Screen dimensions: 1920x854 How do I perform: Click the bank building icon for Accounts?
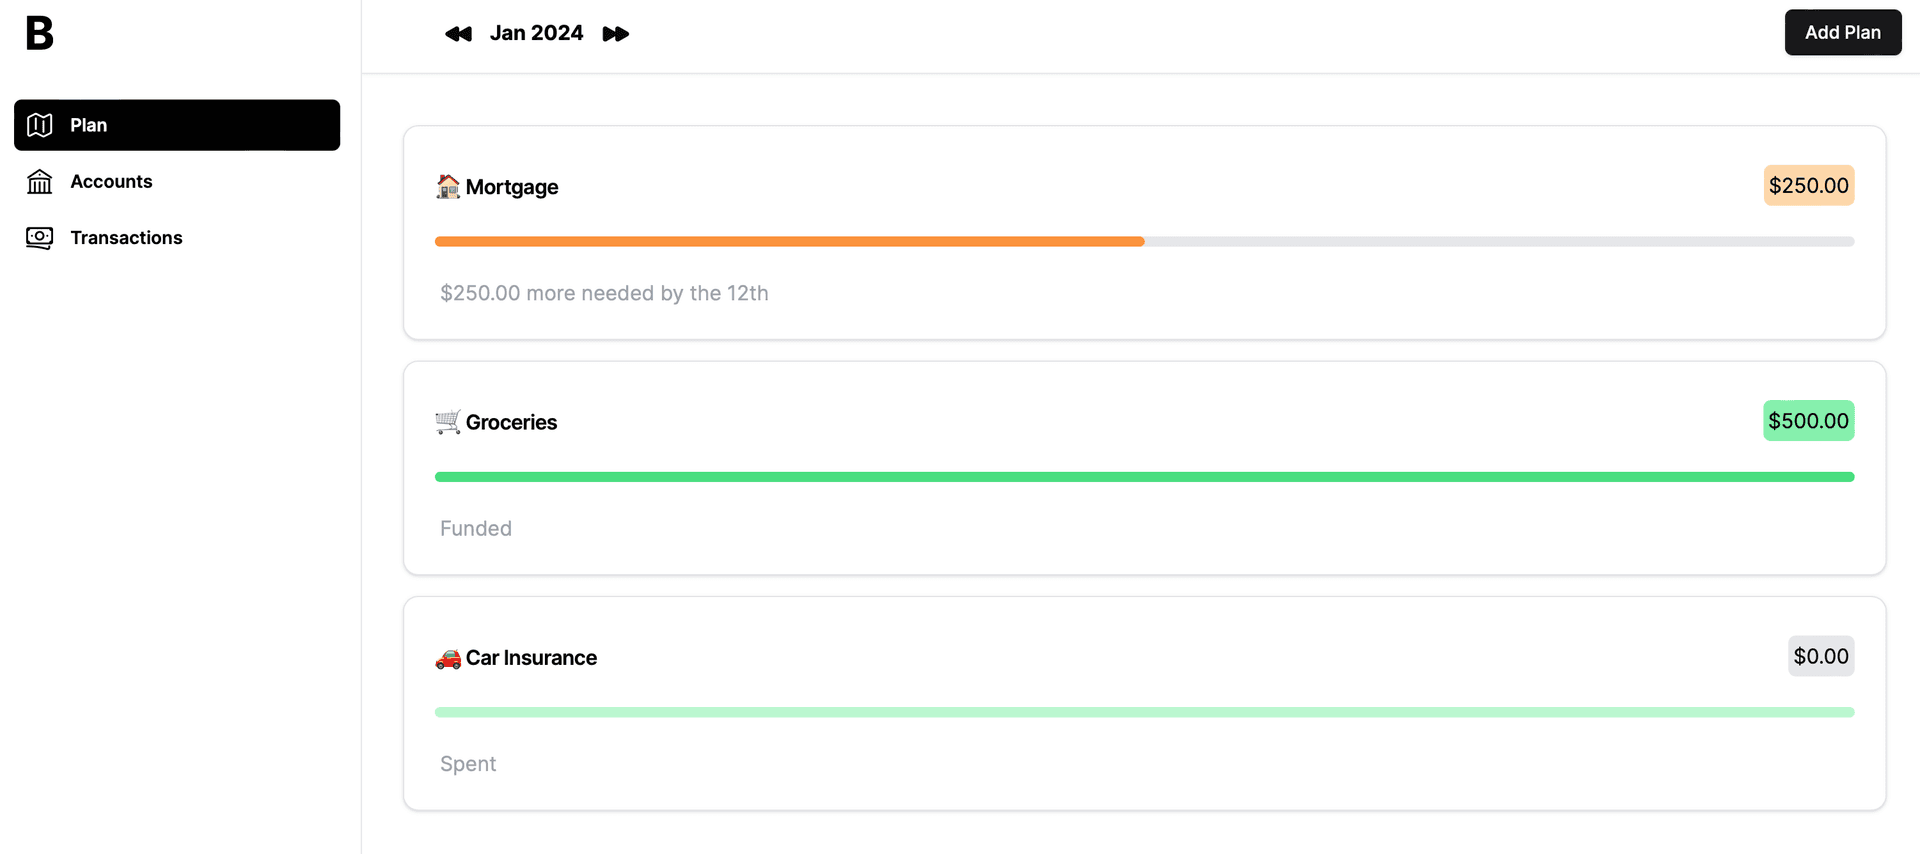click(40, 181)
